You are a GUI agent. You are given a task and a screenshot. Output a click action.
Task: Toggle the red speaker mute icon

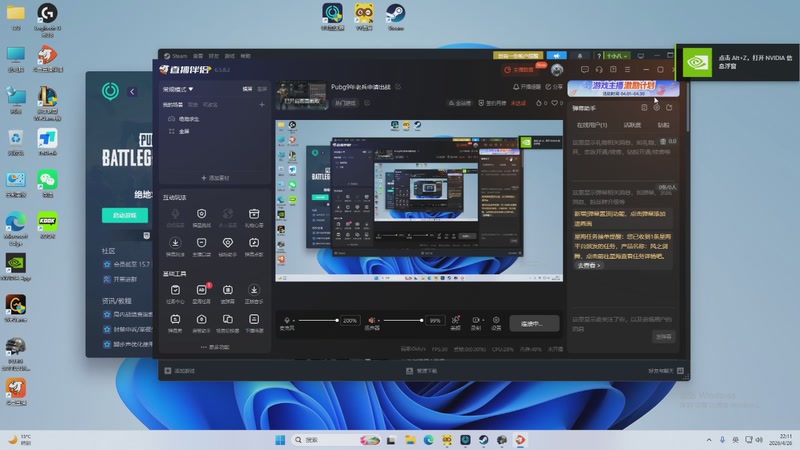pyautogui.click(x=372, y=320)
